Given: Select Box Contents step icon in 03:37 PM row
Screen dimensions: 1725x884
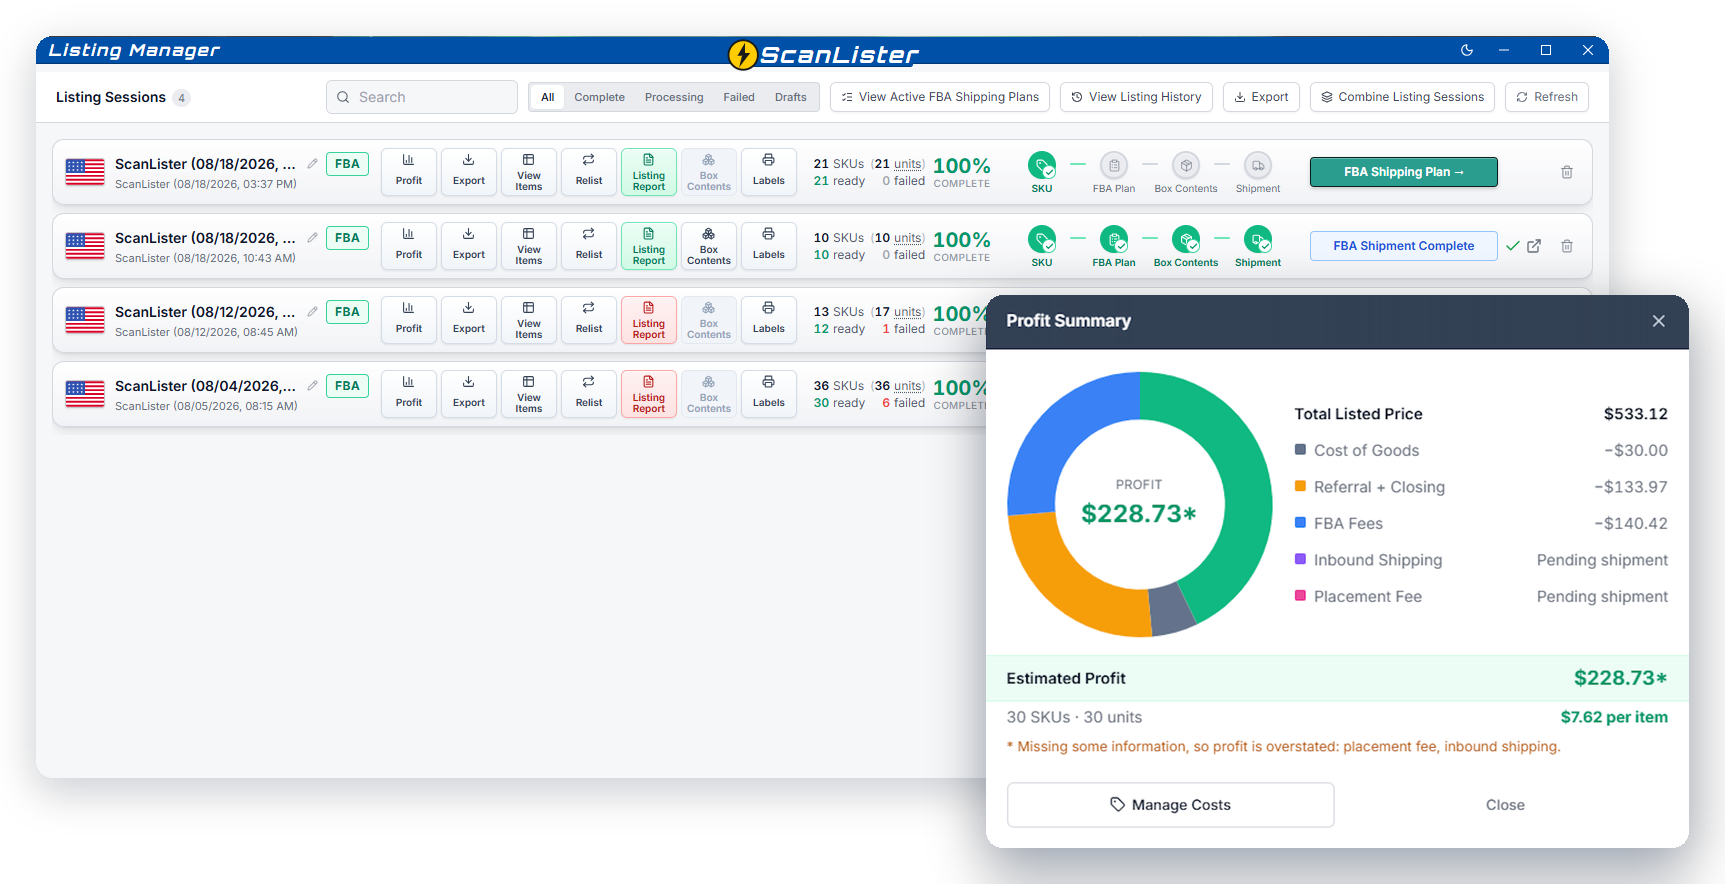Looking at the screenshot, I should click(x=1186, y=165).
